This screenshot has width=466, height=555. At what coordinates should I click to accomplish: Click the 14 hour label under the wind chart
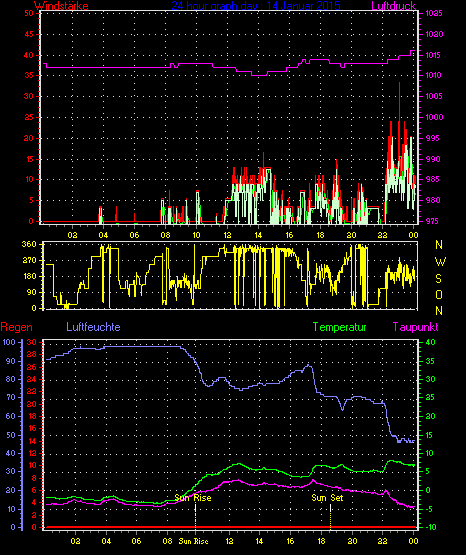point(258,235)
